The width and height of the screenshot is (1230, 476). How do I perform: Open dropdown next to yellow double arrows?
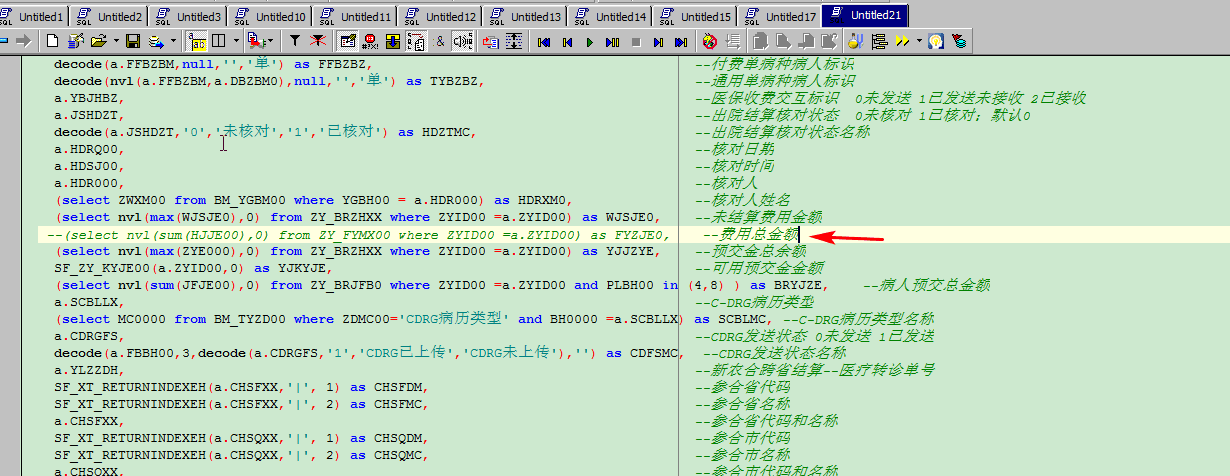click(x=917, y=41)
